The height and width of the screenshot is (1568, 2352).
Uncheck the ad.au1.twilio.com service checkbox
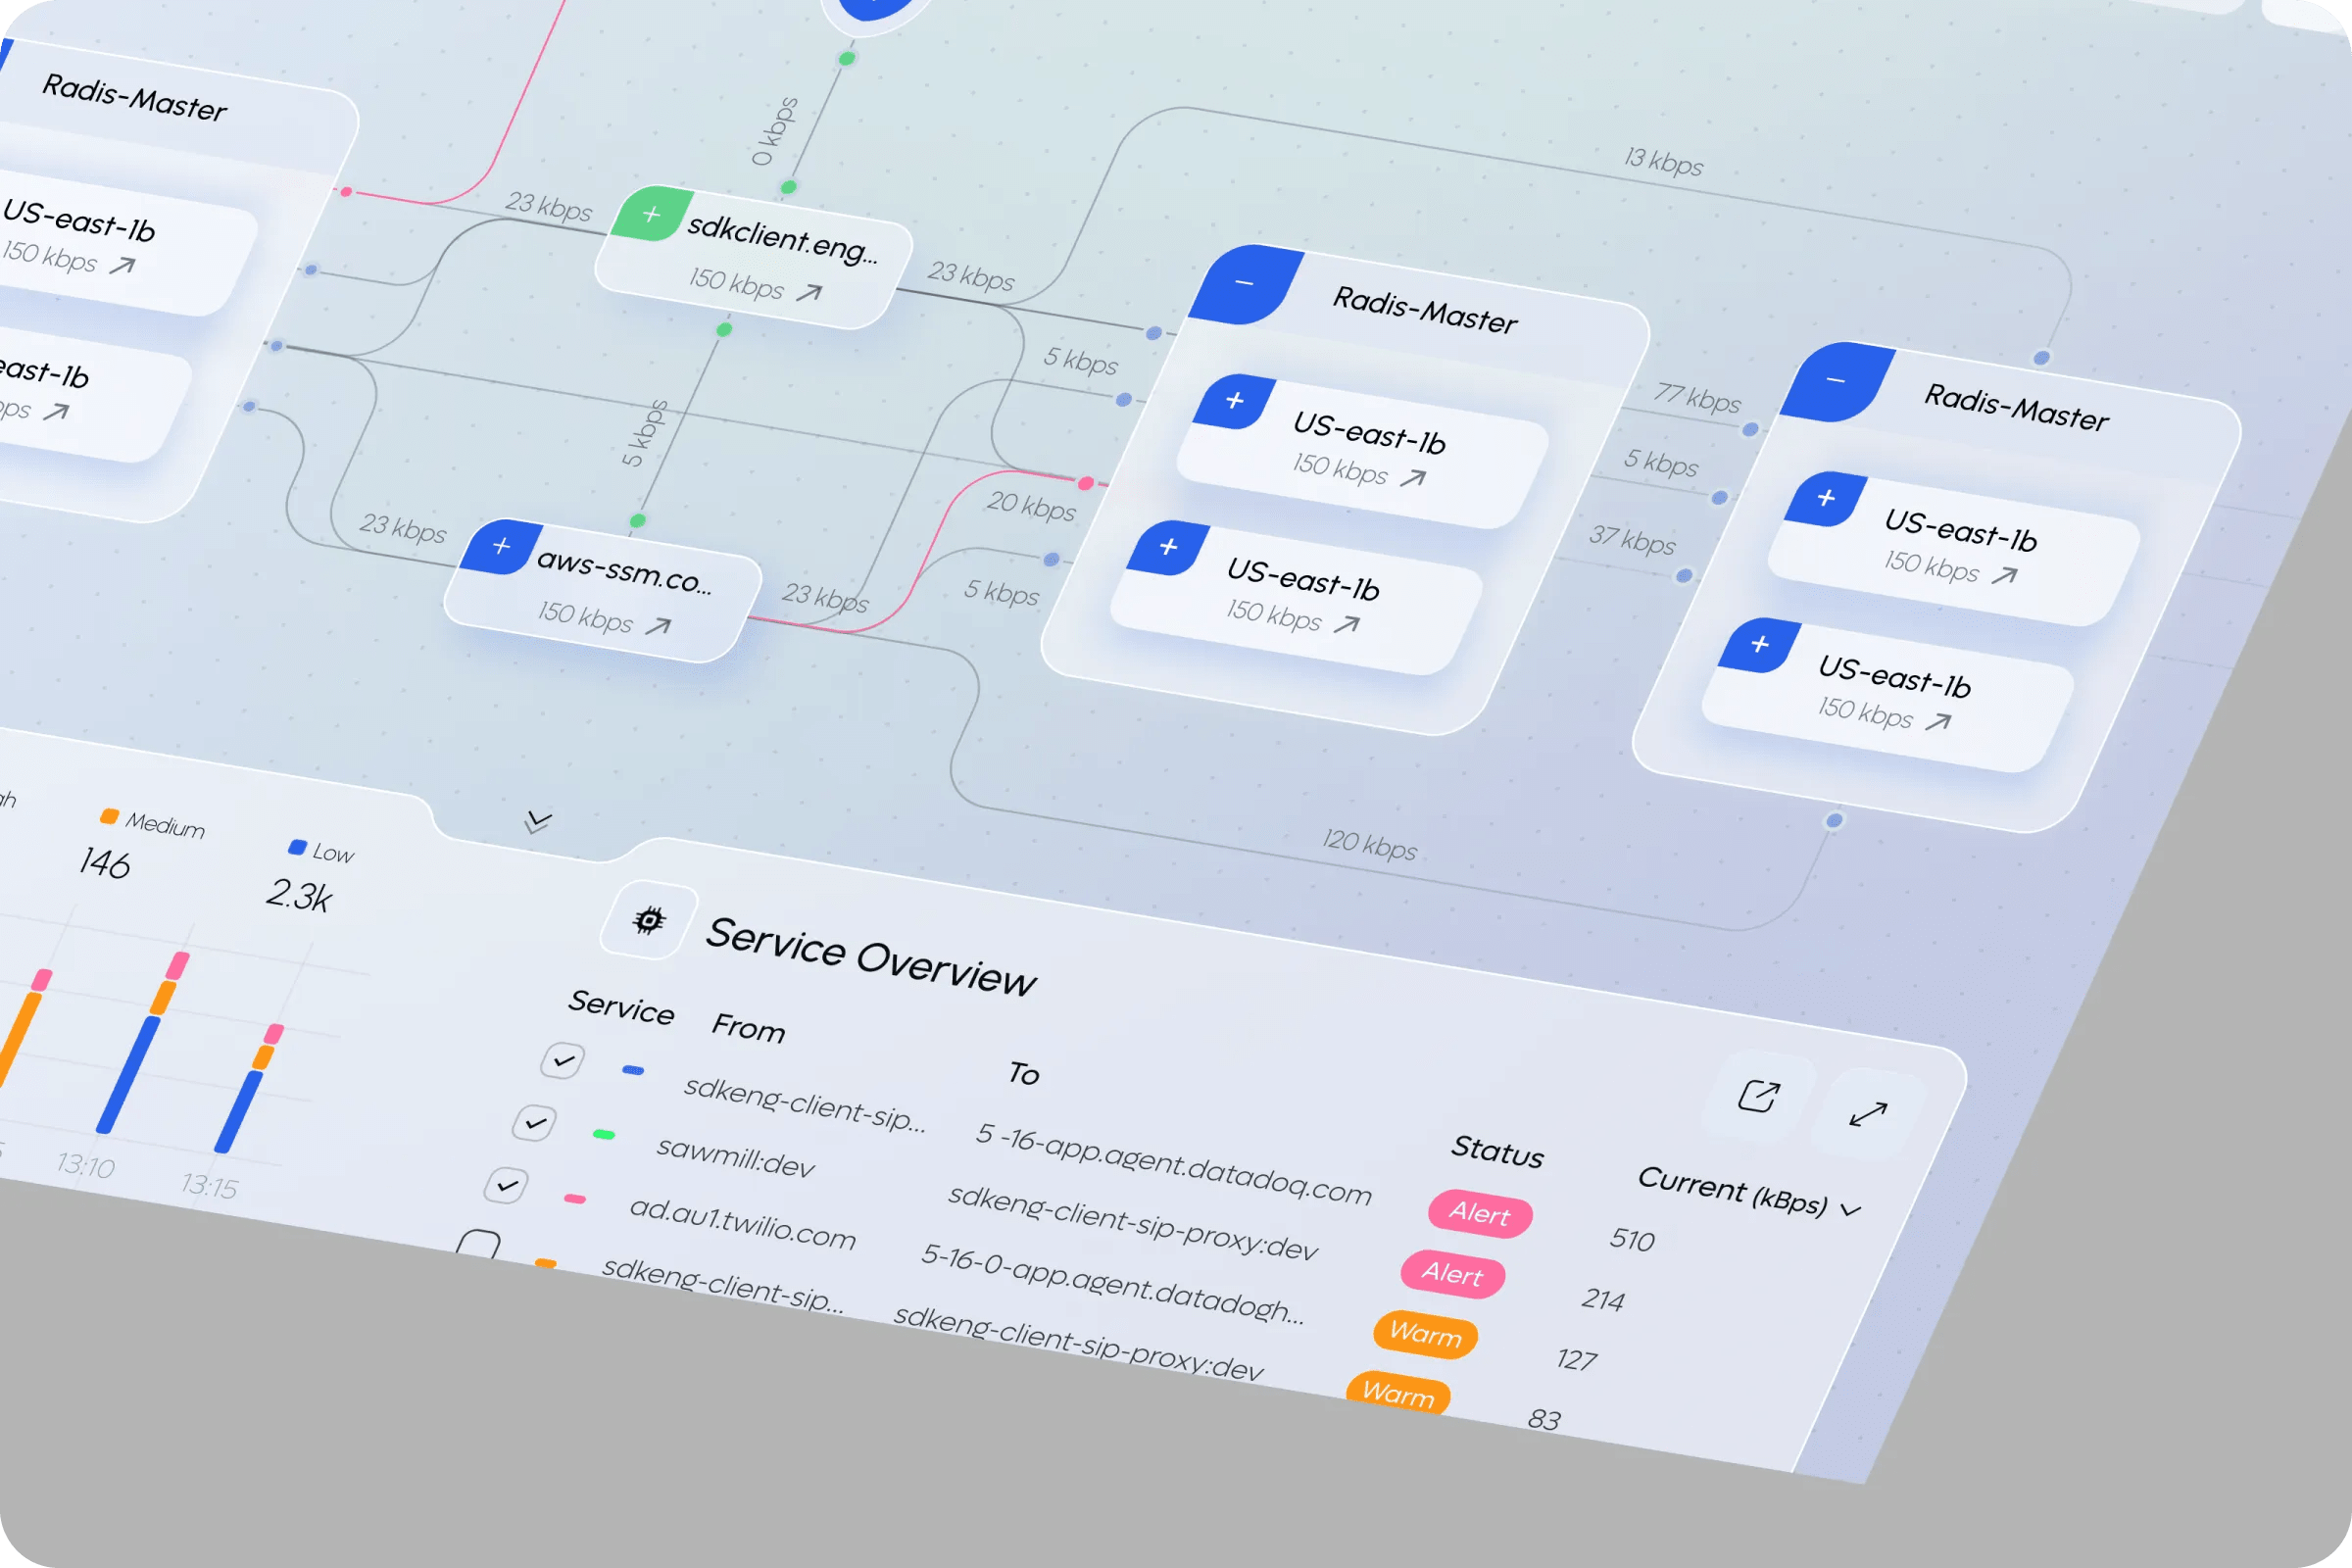point(506,1186)
